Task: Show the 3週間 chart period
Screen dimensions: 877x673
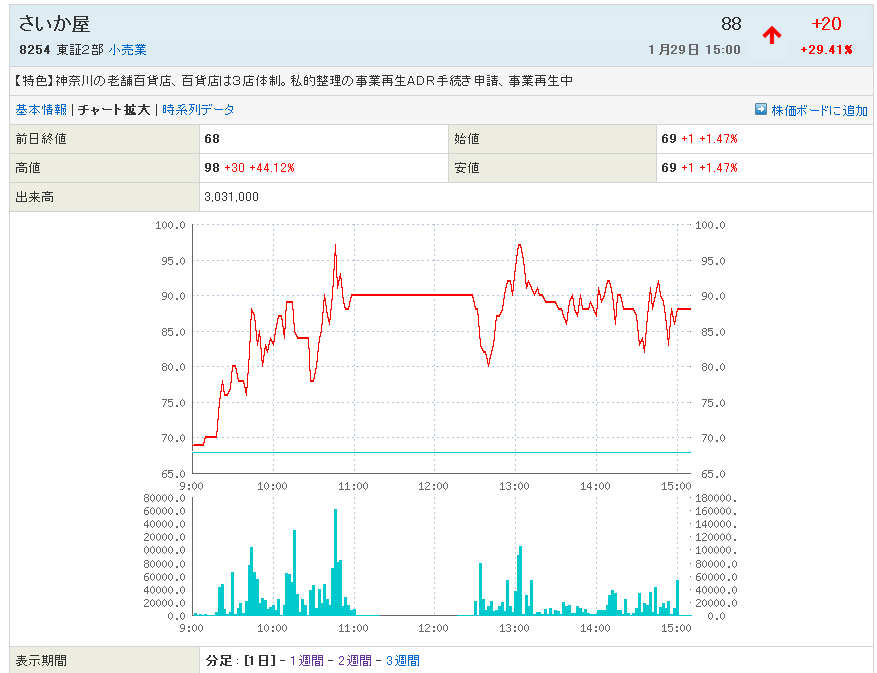Action: [x=402, y=660]
